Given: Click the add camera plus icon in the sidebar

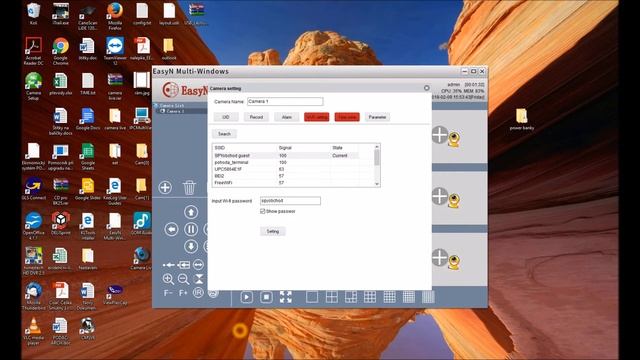Looking at the screenshot, I should 165,187.
